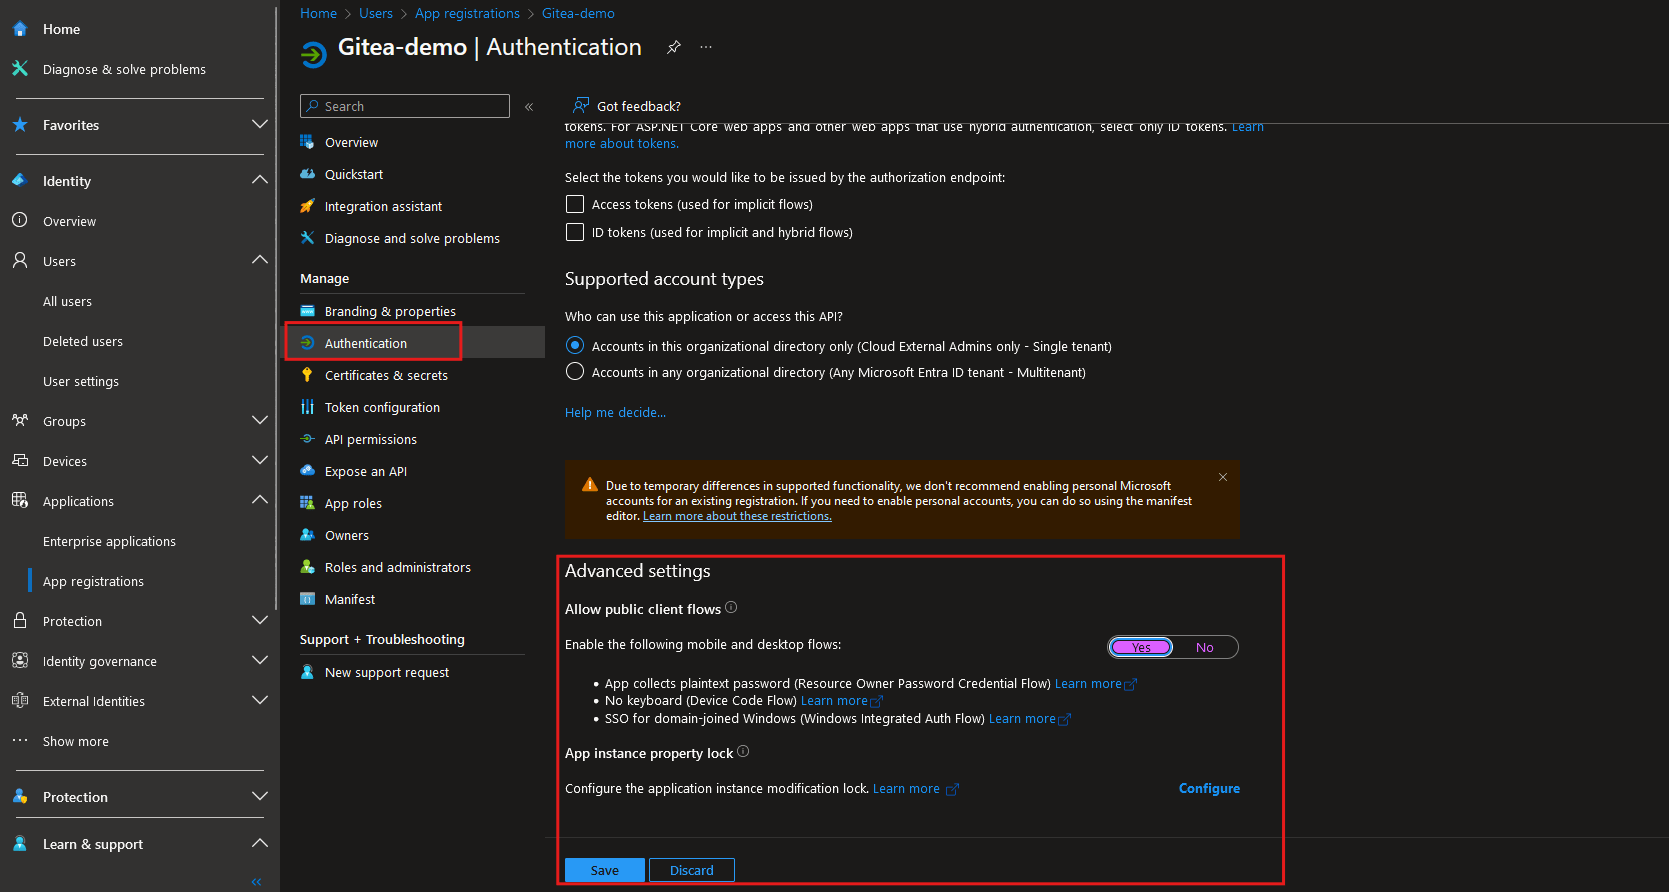Set public client flows toggle to Yes
Image resolution: width=1669 pixels, height=892 pixels.
point(1141,647)
